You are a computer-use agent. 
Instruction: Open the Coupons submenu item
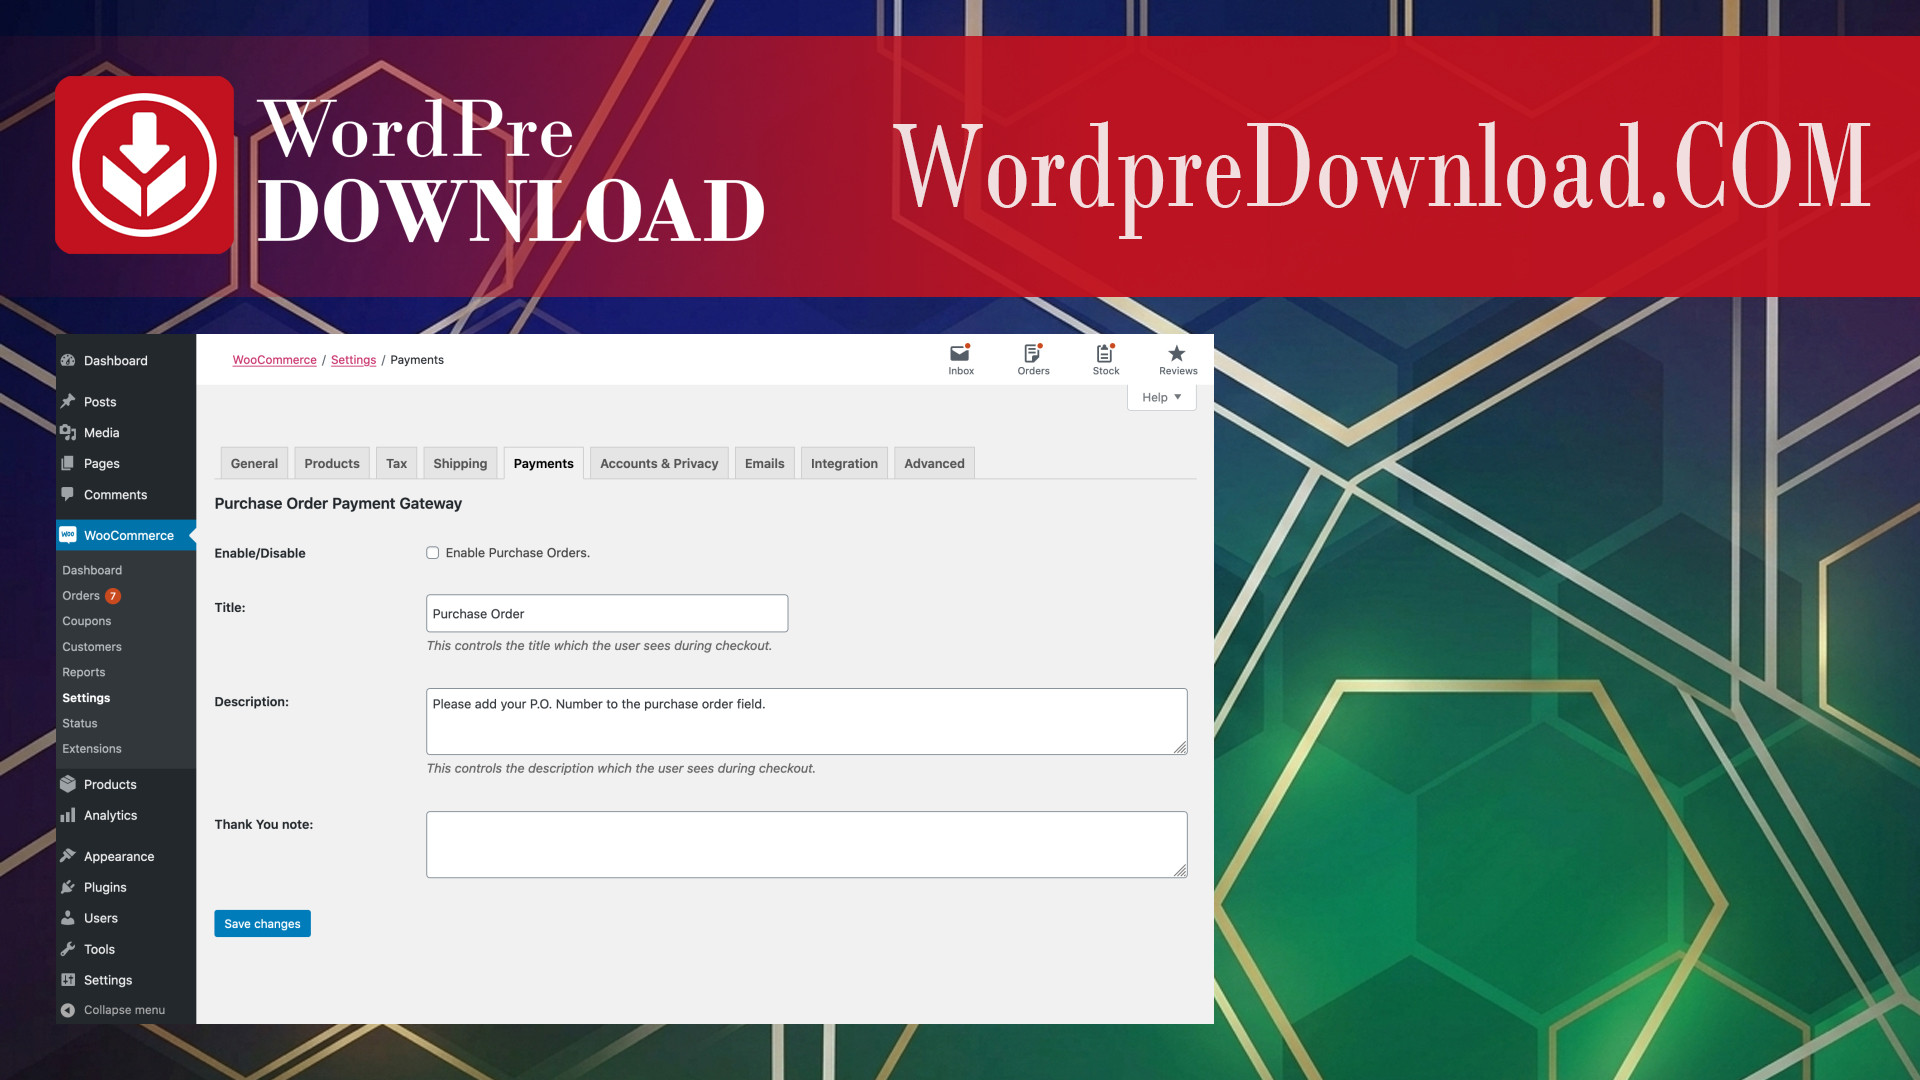click(x=86, y=621)
